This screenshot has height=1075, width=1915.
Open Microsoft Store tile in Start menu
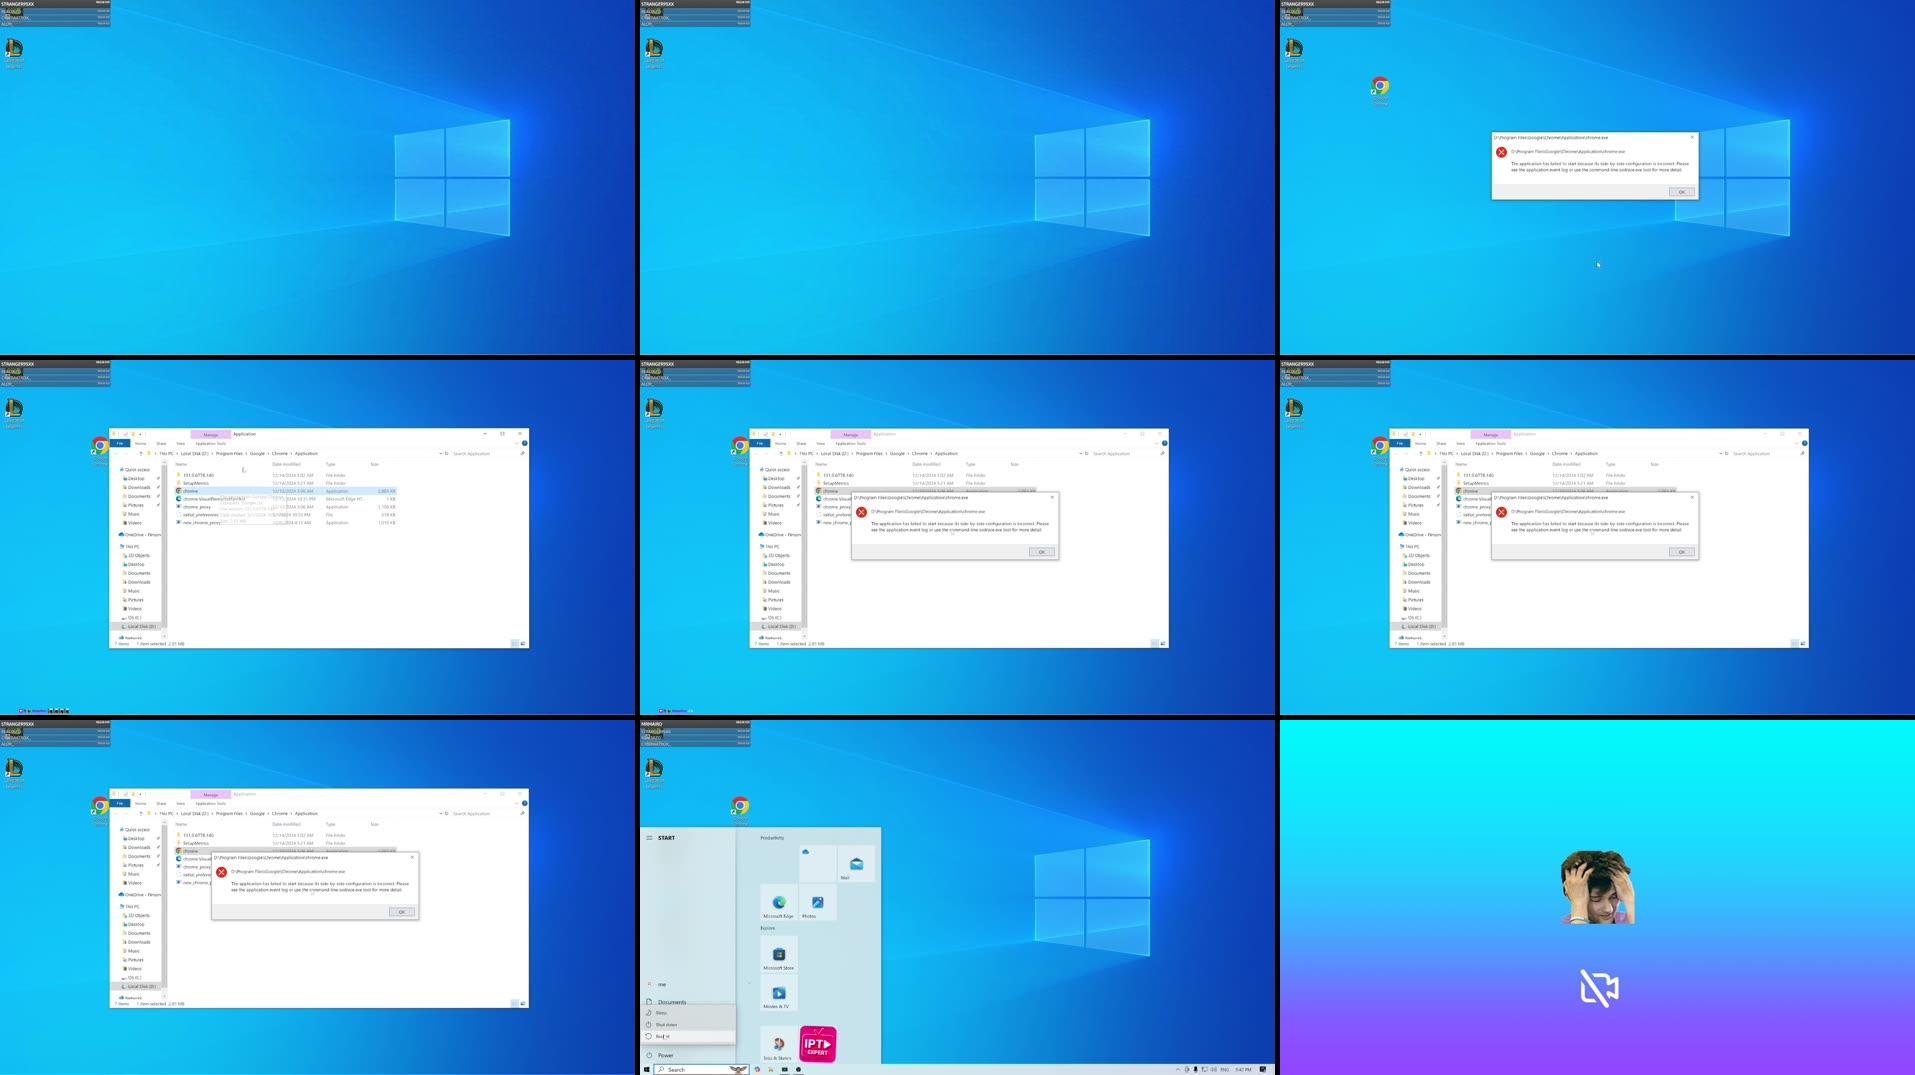(x=778, y=956)
